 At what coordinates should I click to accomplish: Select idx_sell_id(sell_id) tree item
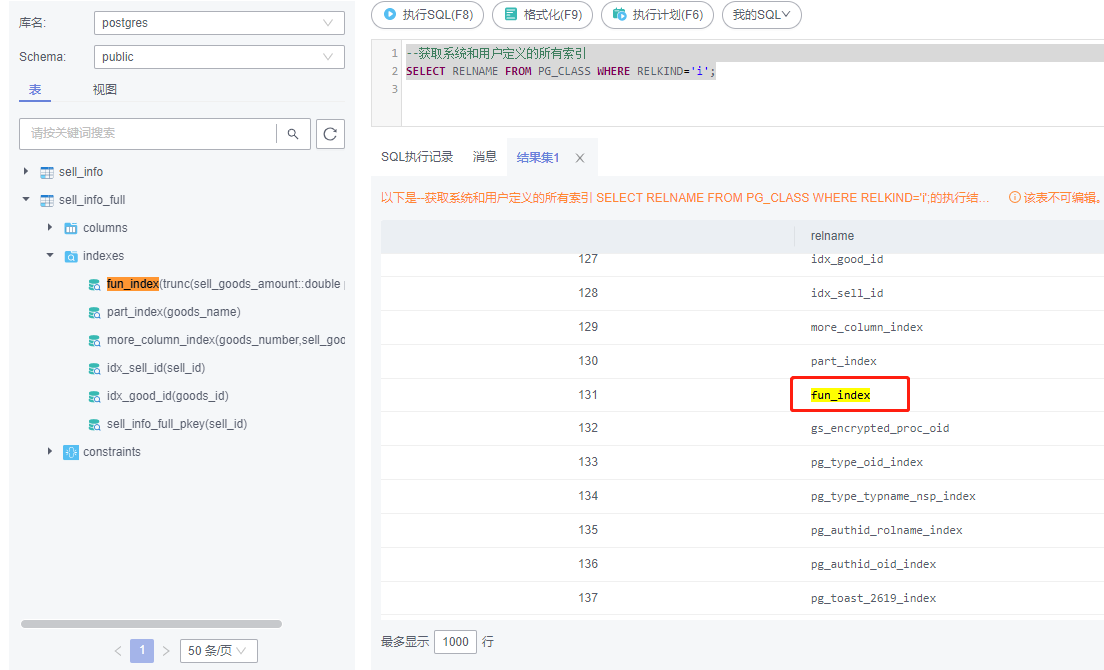156,367
